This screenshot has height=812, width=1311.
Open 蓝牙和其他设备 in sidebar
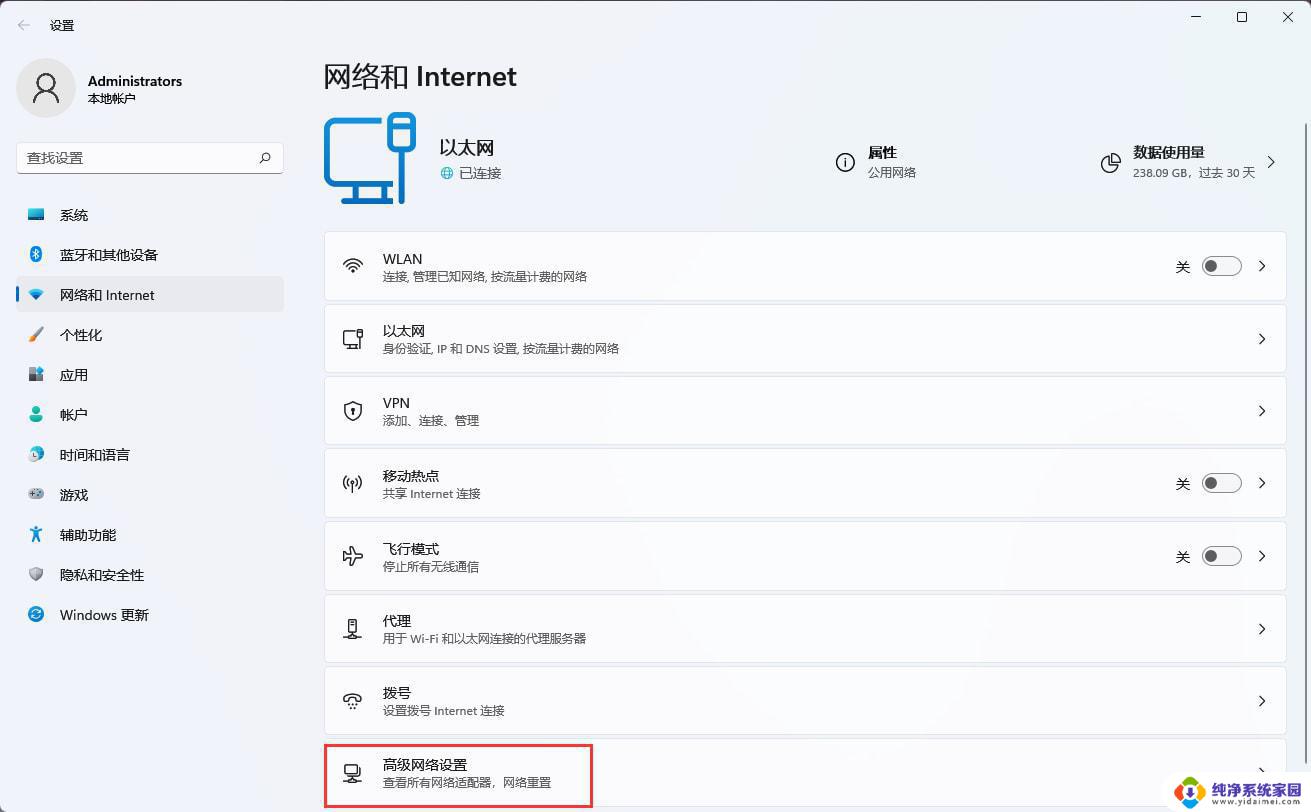[108, 255]
